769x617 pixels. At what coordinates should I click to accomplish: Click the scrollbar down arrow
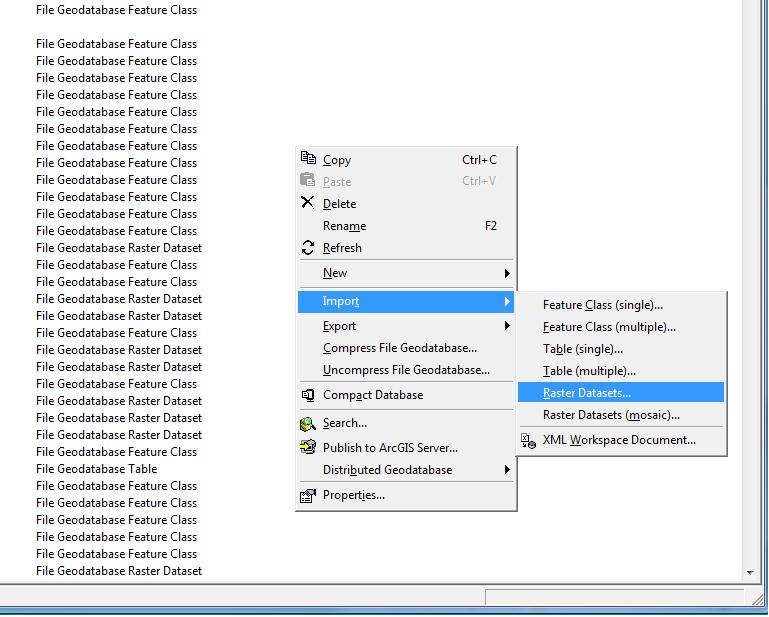click(750, 572)
